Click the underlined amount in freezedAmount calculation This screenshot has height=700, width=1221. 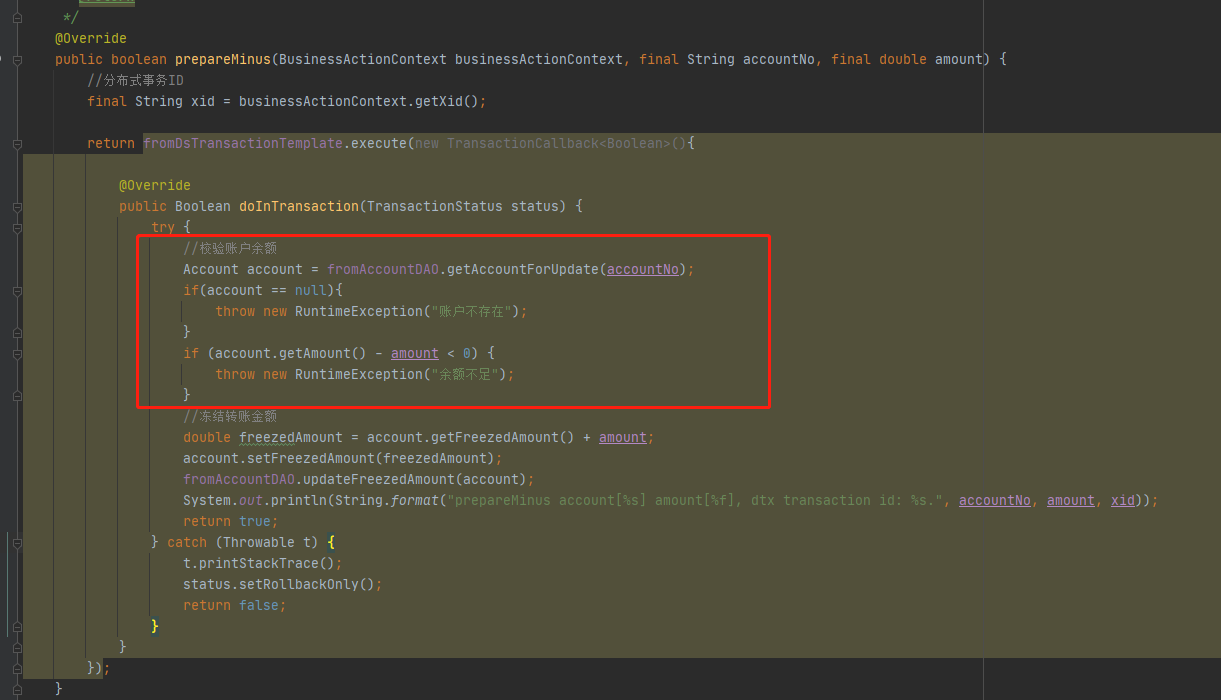tap(622, 437)
